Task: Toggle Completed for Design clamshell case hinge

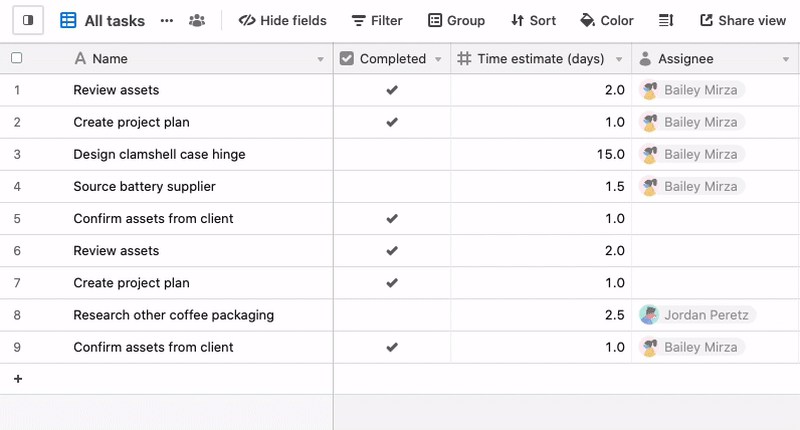Action: coord(392,155)
